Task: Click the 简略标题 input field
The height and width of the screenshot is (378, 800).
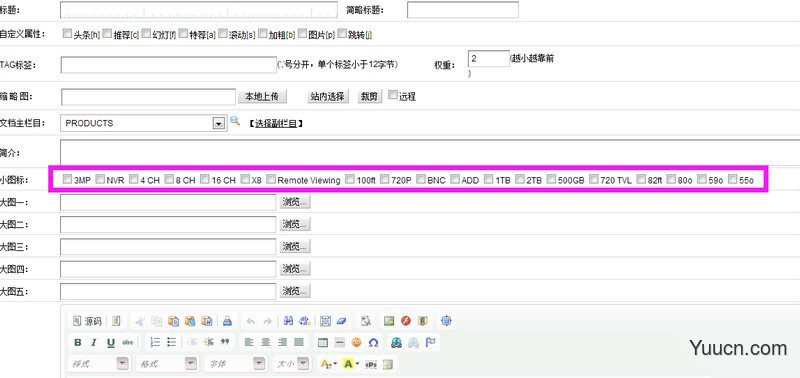Action: pyautogui.click(x=463, y=10)
